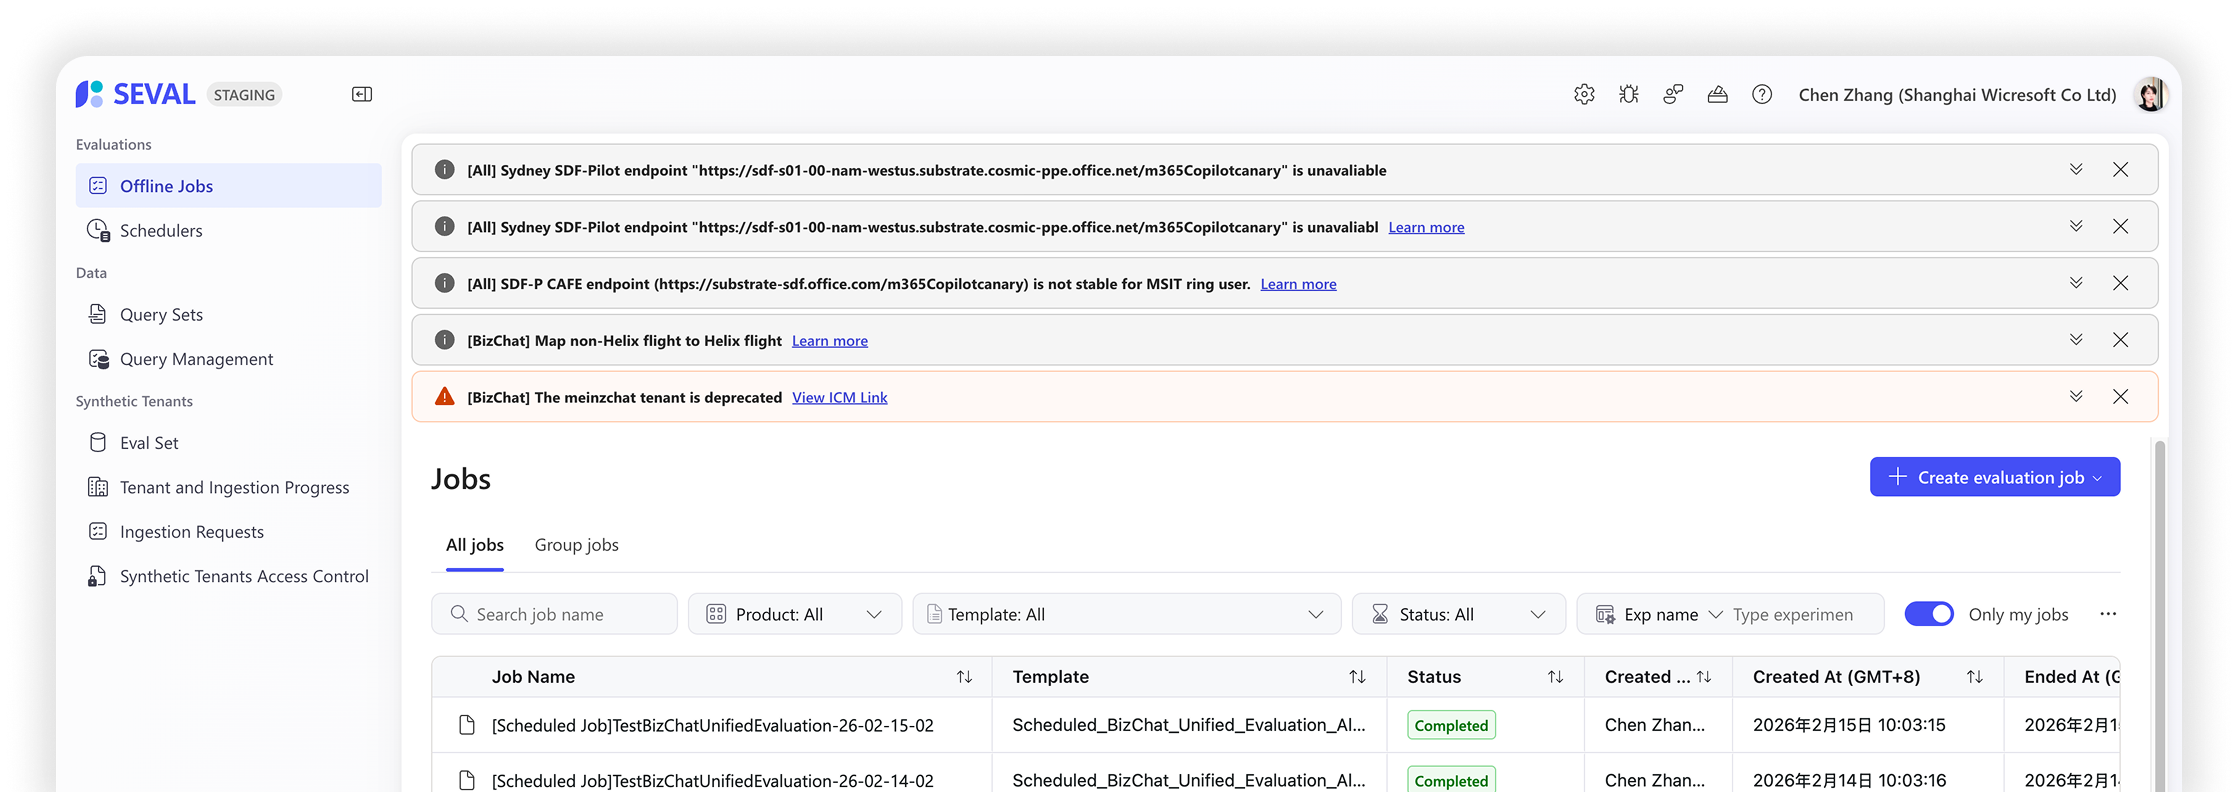Open the help question mark icon
Image resolution: width=2238 pixels, height=792 pixels.
(x=1762, y=94)
